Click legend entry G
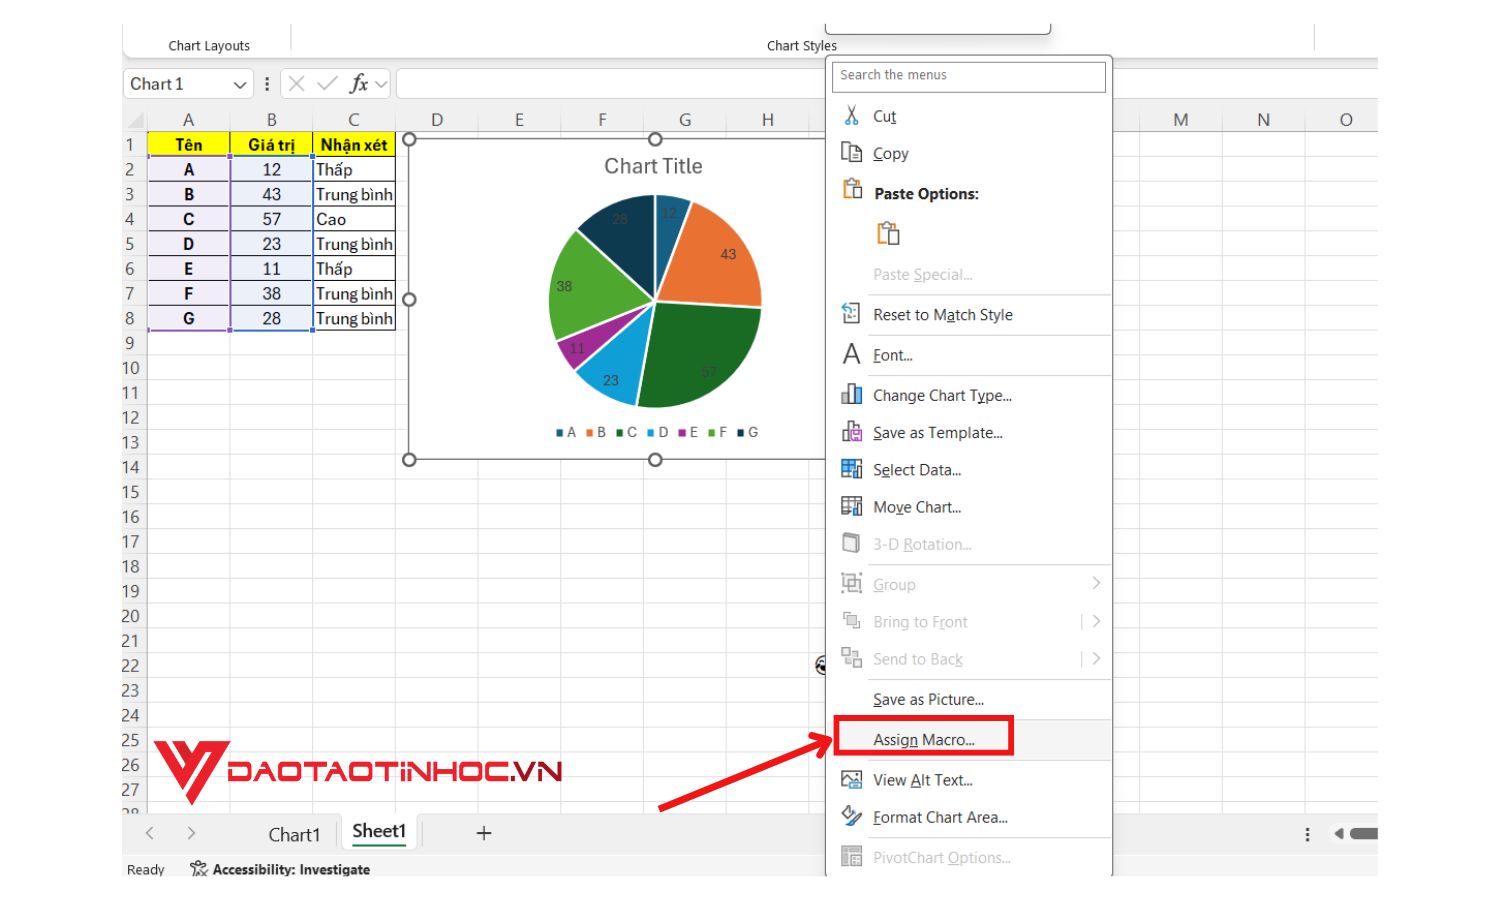Image resolution: width=1500 pixels, height=900 pixels. (x=748, y=432)
